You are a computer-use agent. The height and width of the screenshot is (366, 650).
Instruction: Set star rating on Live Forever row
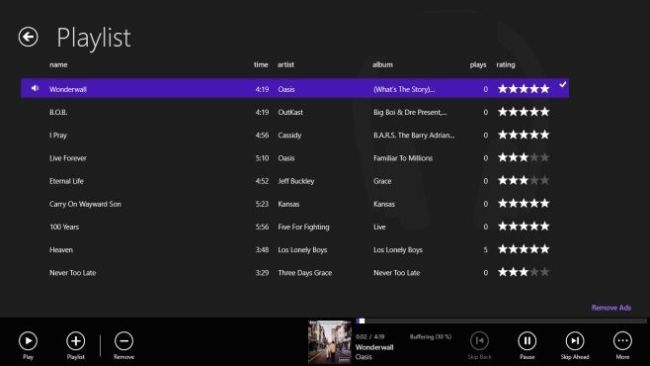(x=524, y=158)
